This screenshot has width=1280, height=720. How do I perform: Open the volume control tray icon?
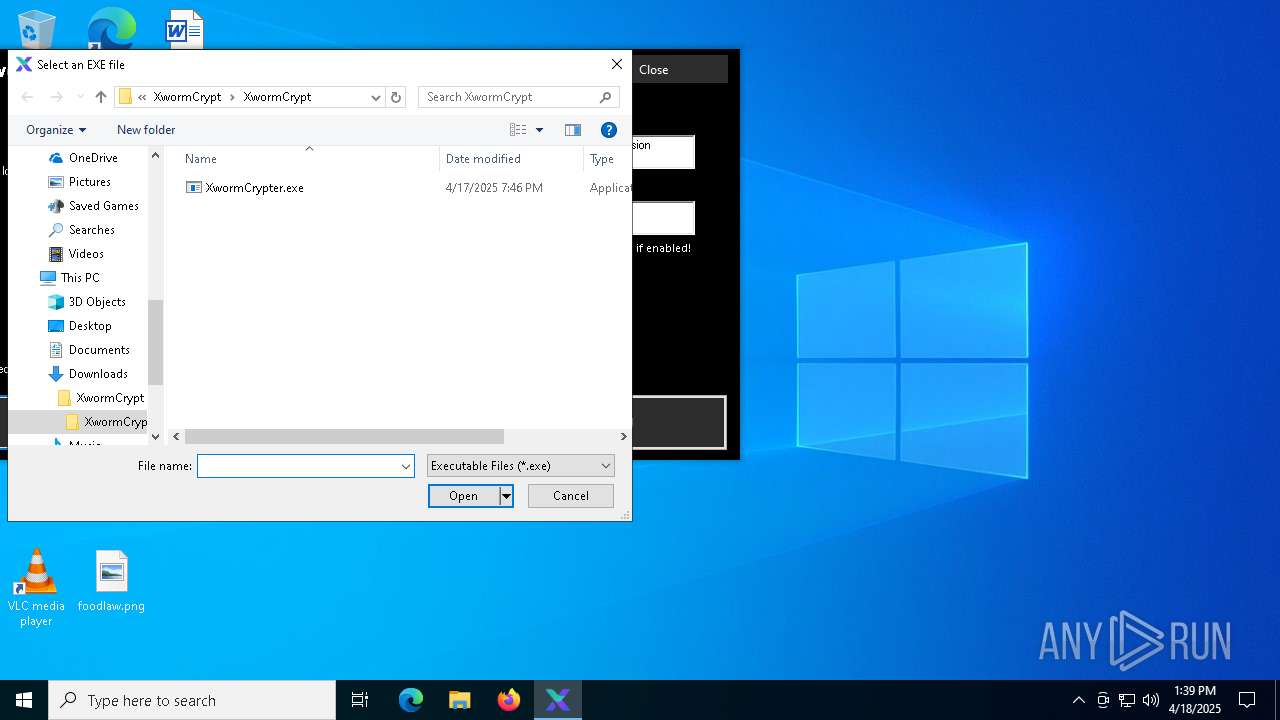click(1151, 700)
